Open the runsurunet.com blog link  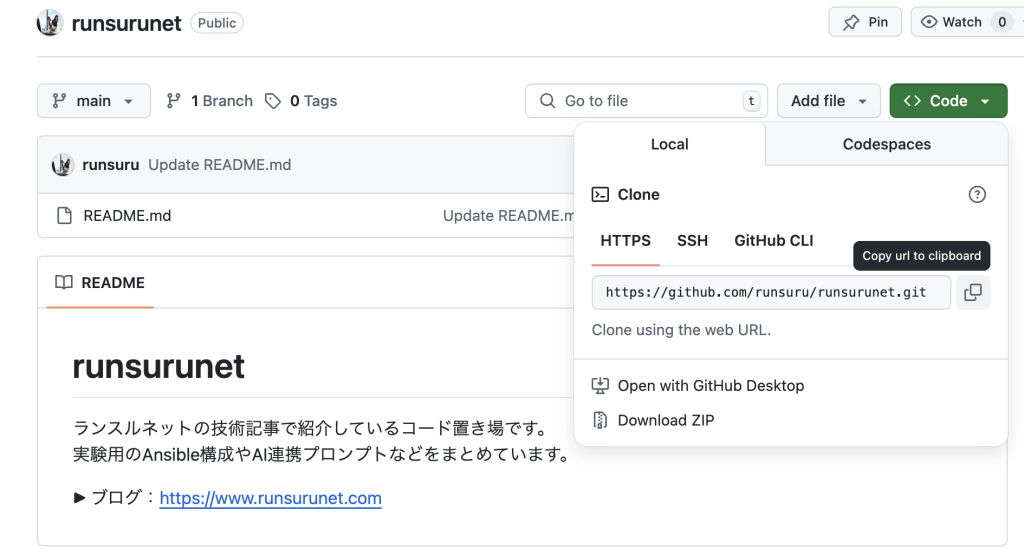[x=270, y=498]
